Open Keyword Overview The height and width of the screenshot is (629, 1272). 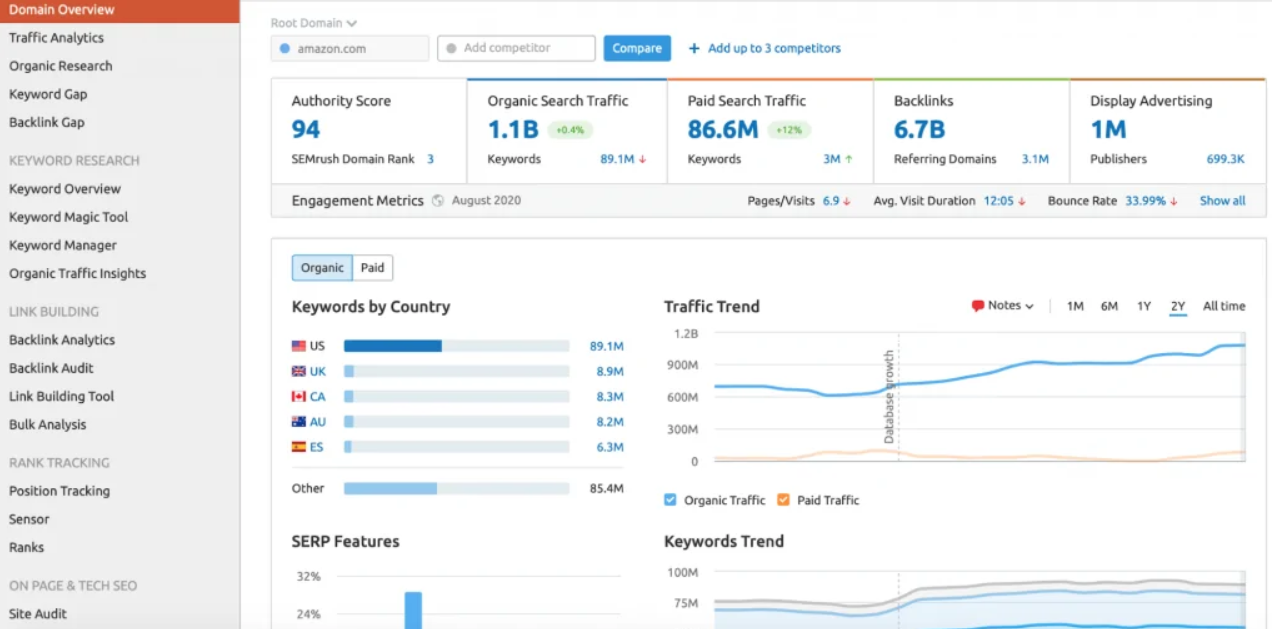coord(65,189)
